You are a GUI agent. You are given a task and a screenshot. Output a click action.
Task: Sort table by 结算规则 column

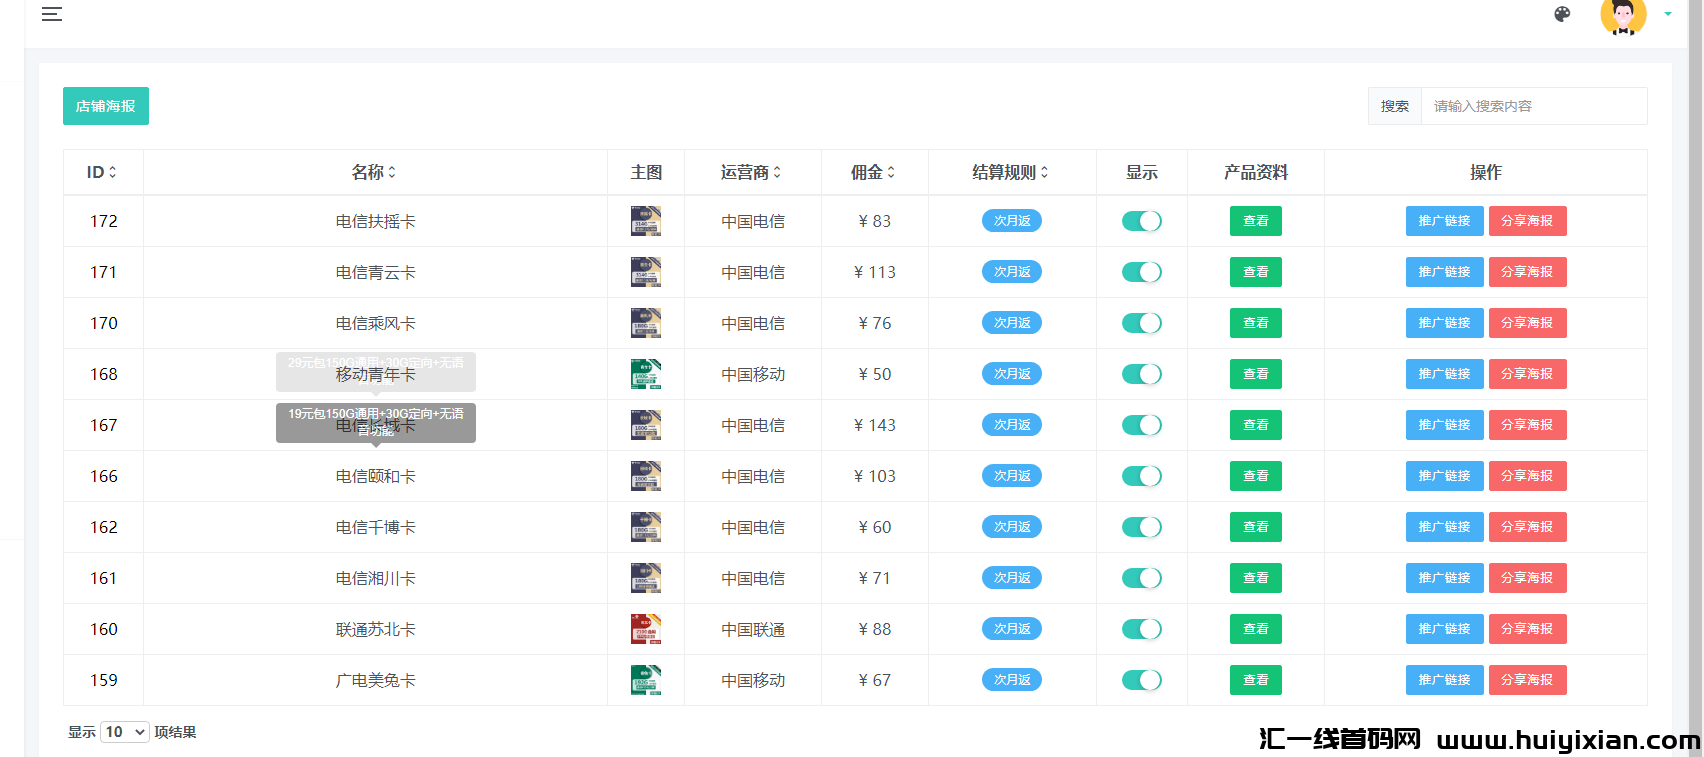point(1044,172)
